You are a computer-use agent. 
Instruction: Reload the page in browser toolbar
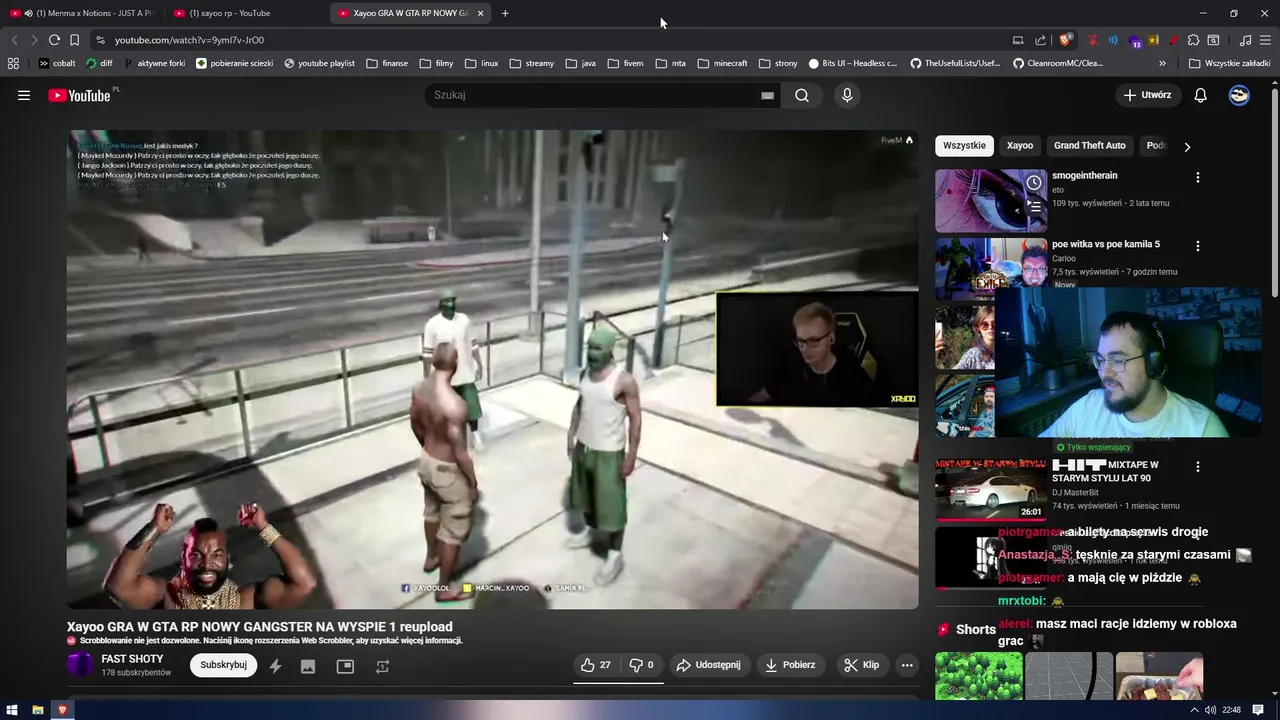click(54, 40)
